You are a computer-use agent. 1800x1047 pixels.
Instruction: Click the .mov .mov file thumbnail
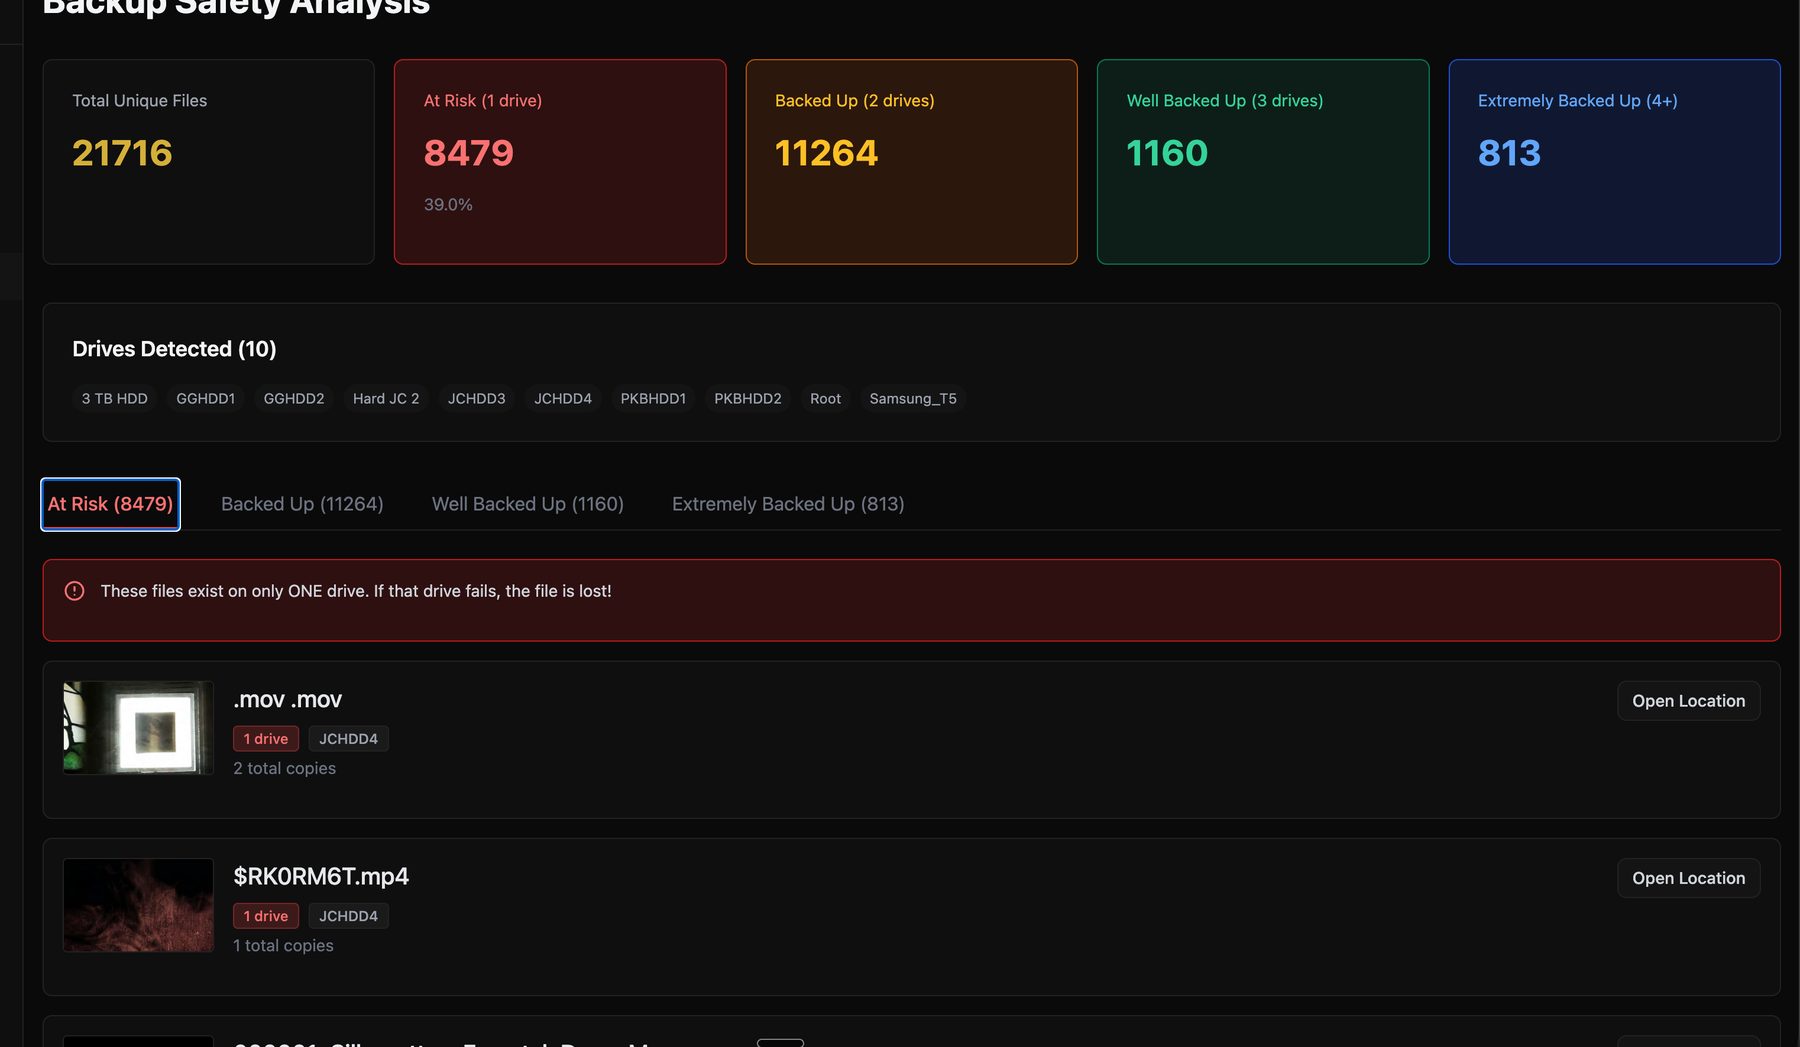[138, 728]
